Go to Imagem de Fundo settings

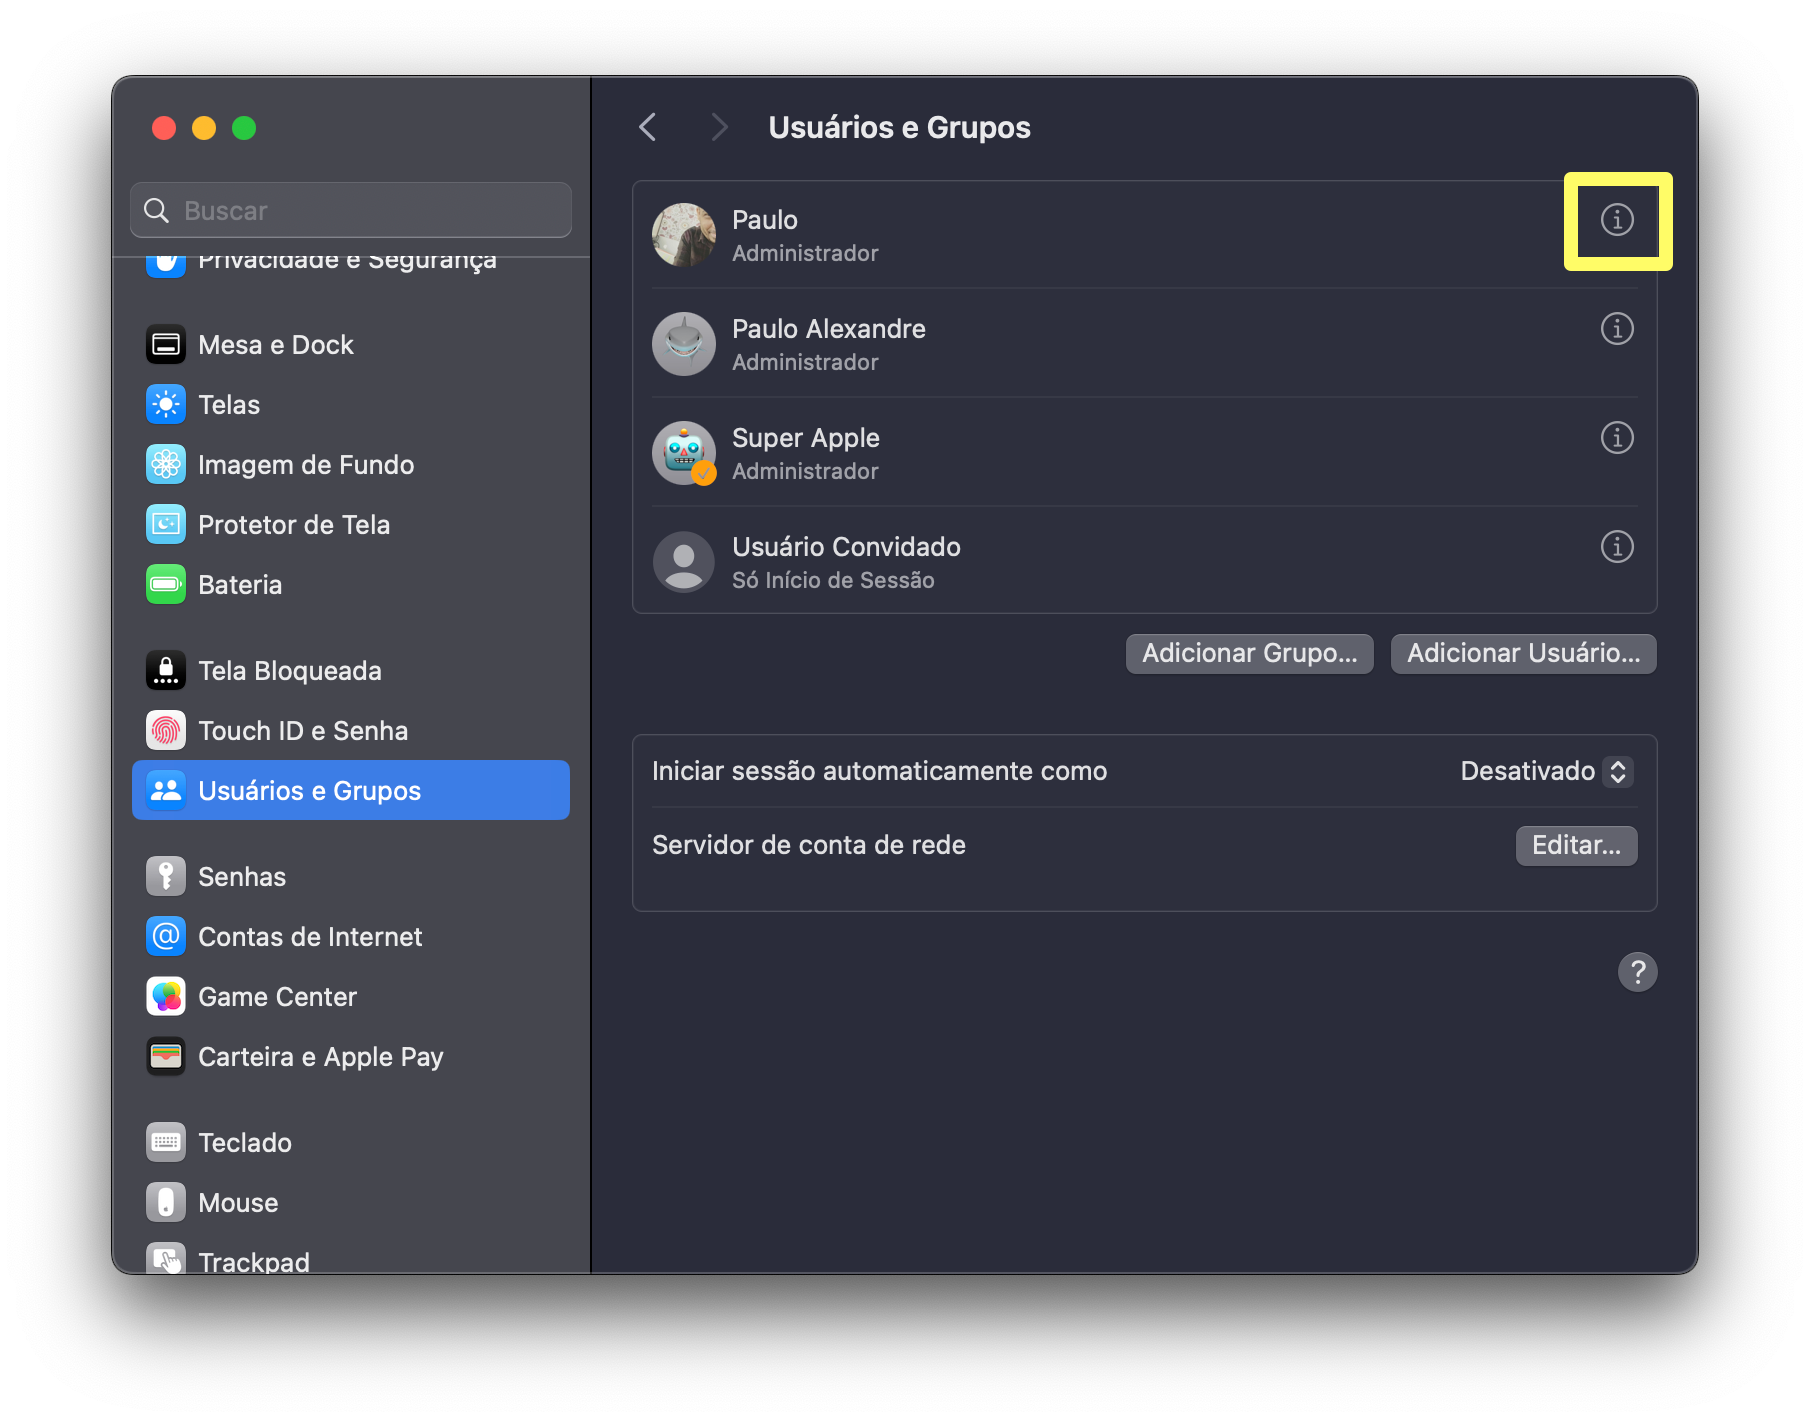pyautogui.click(x=305, y=465)
